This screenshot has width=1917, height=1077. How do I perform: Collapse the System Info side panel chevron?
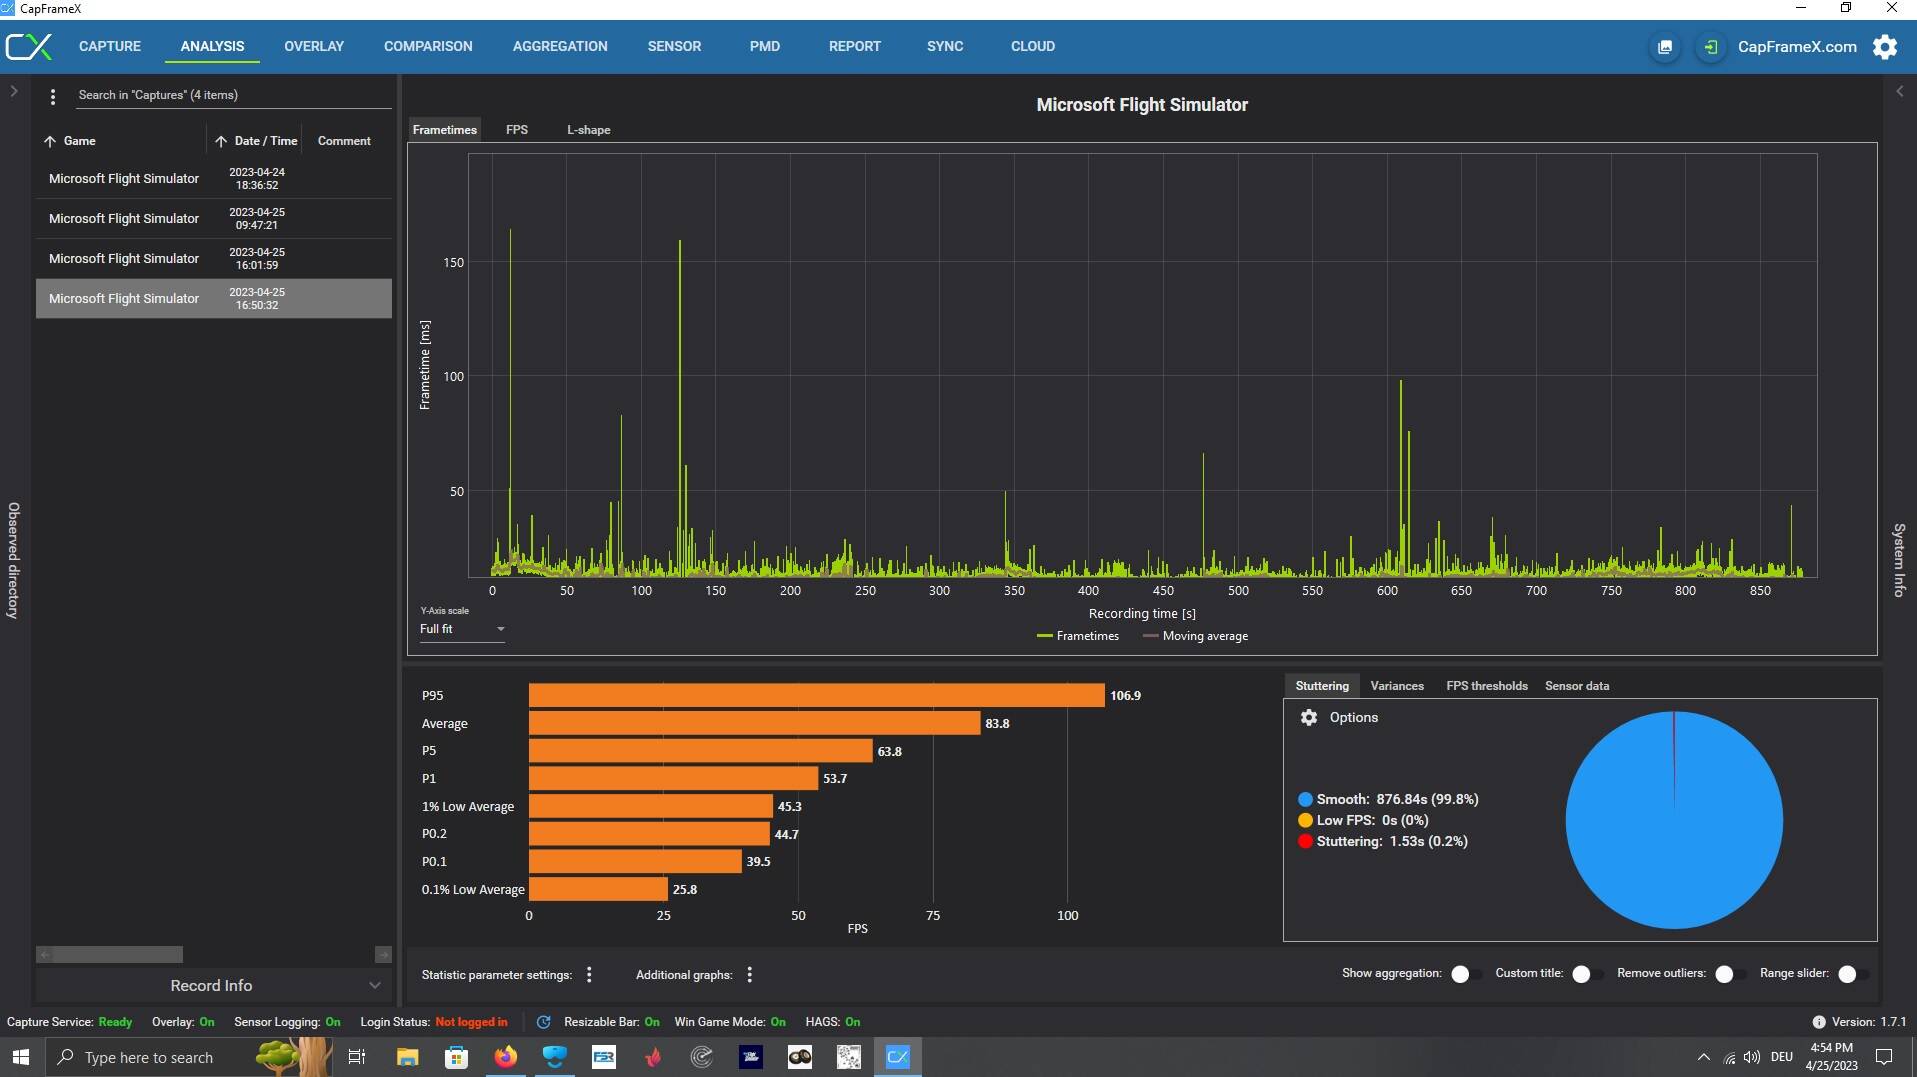[1899, 91]
